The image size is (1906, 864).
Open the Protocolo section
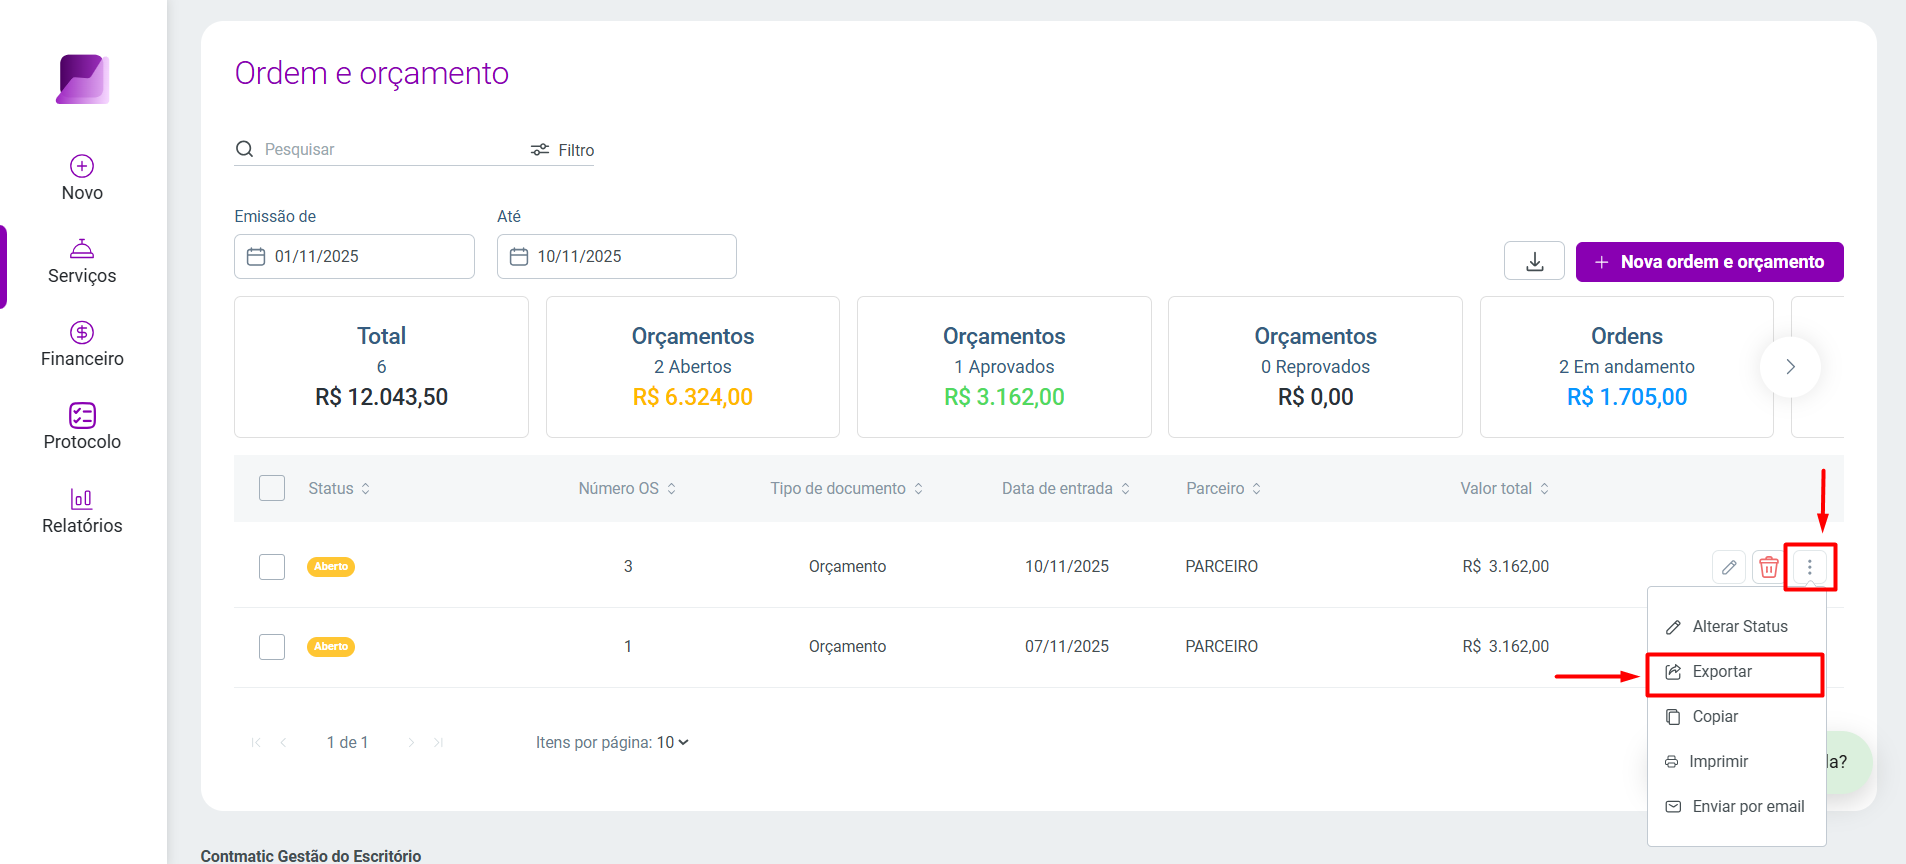coord(82,428)
